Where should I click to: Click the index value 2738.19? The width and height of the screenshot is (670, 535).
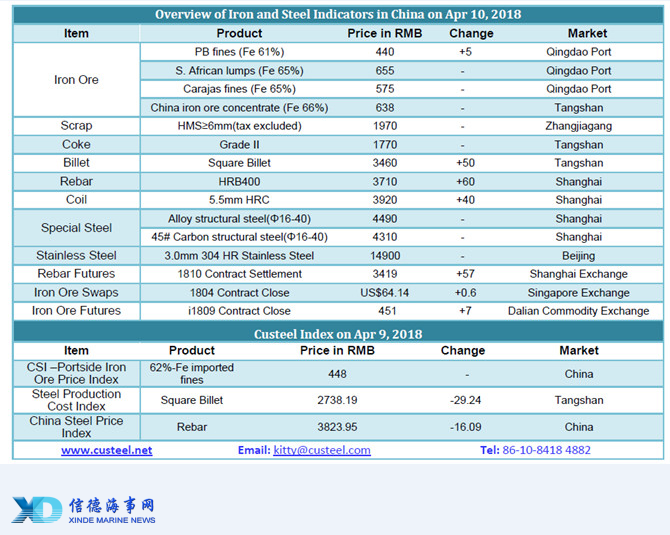pyautogui.click(x=337, y=400)
